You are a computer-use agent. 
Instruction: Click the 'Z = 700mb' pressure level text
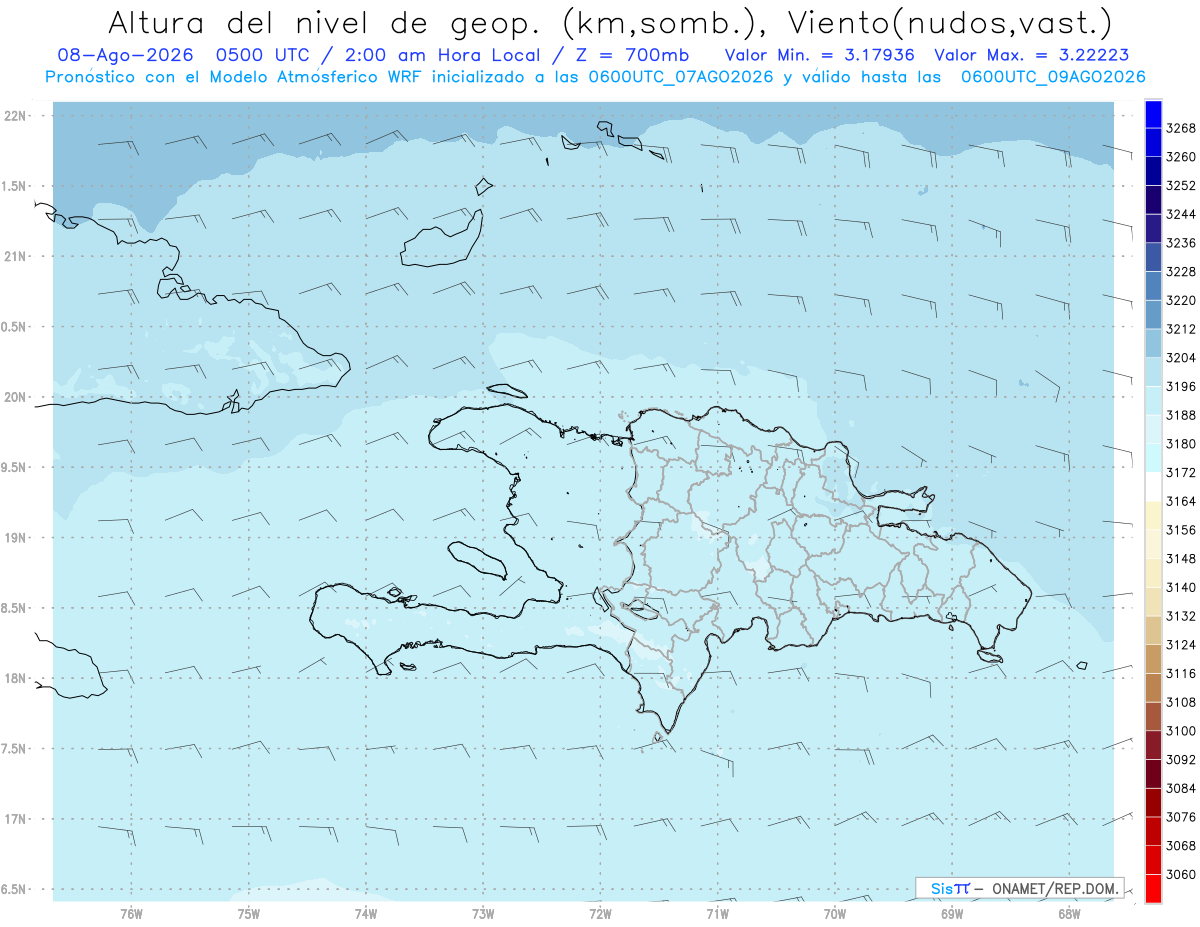click(x=634, y=55)
